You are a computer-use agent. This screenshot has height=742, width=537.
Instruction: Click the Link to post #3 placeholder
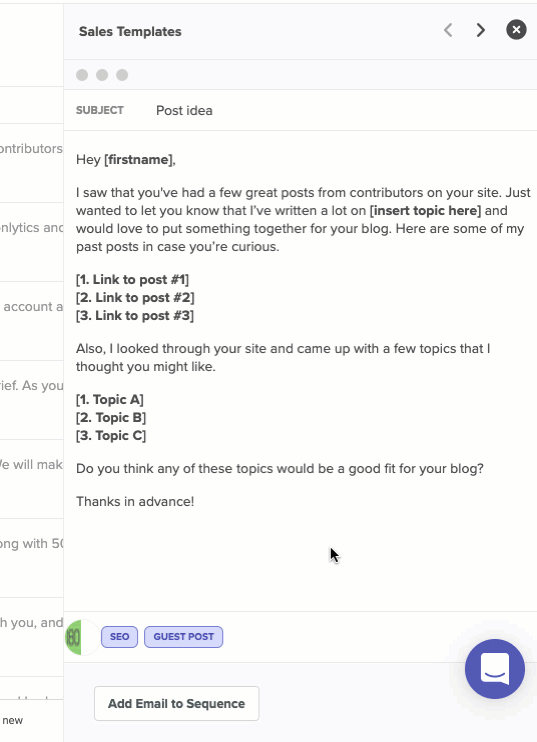tap(135, 316)
